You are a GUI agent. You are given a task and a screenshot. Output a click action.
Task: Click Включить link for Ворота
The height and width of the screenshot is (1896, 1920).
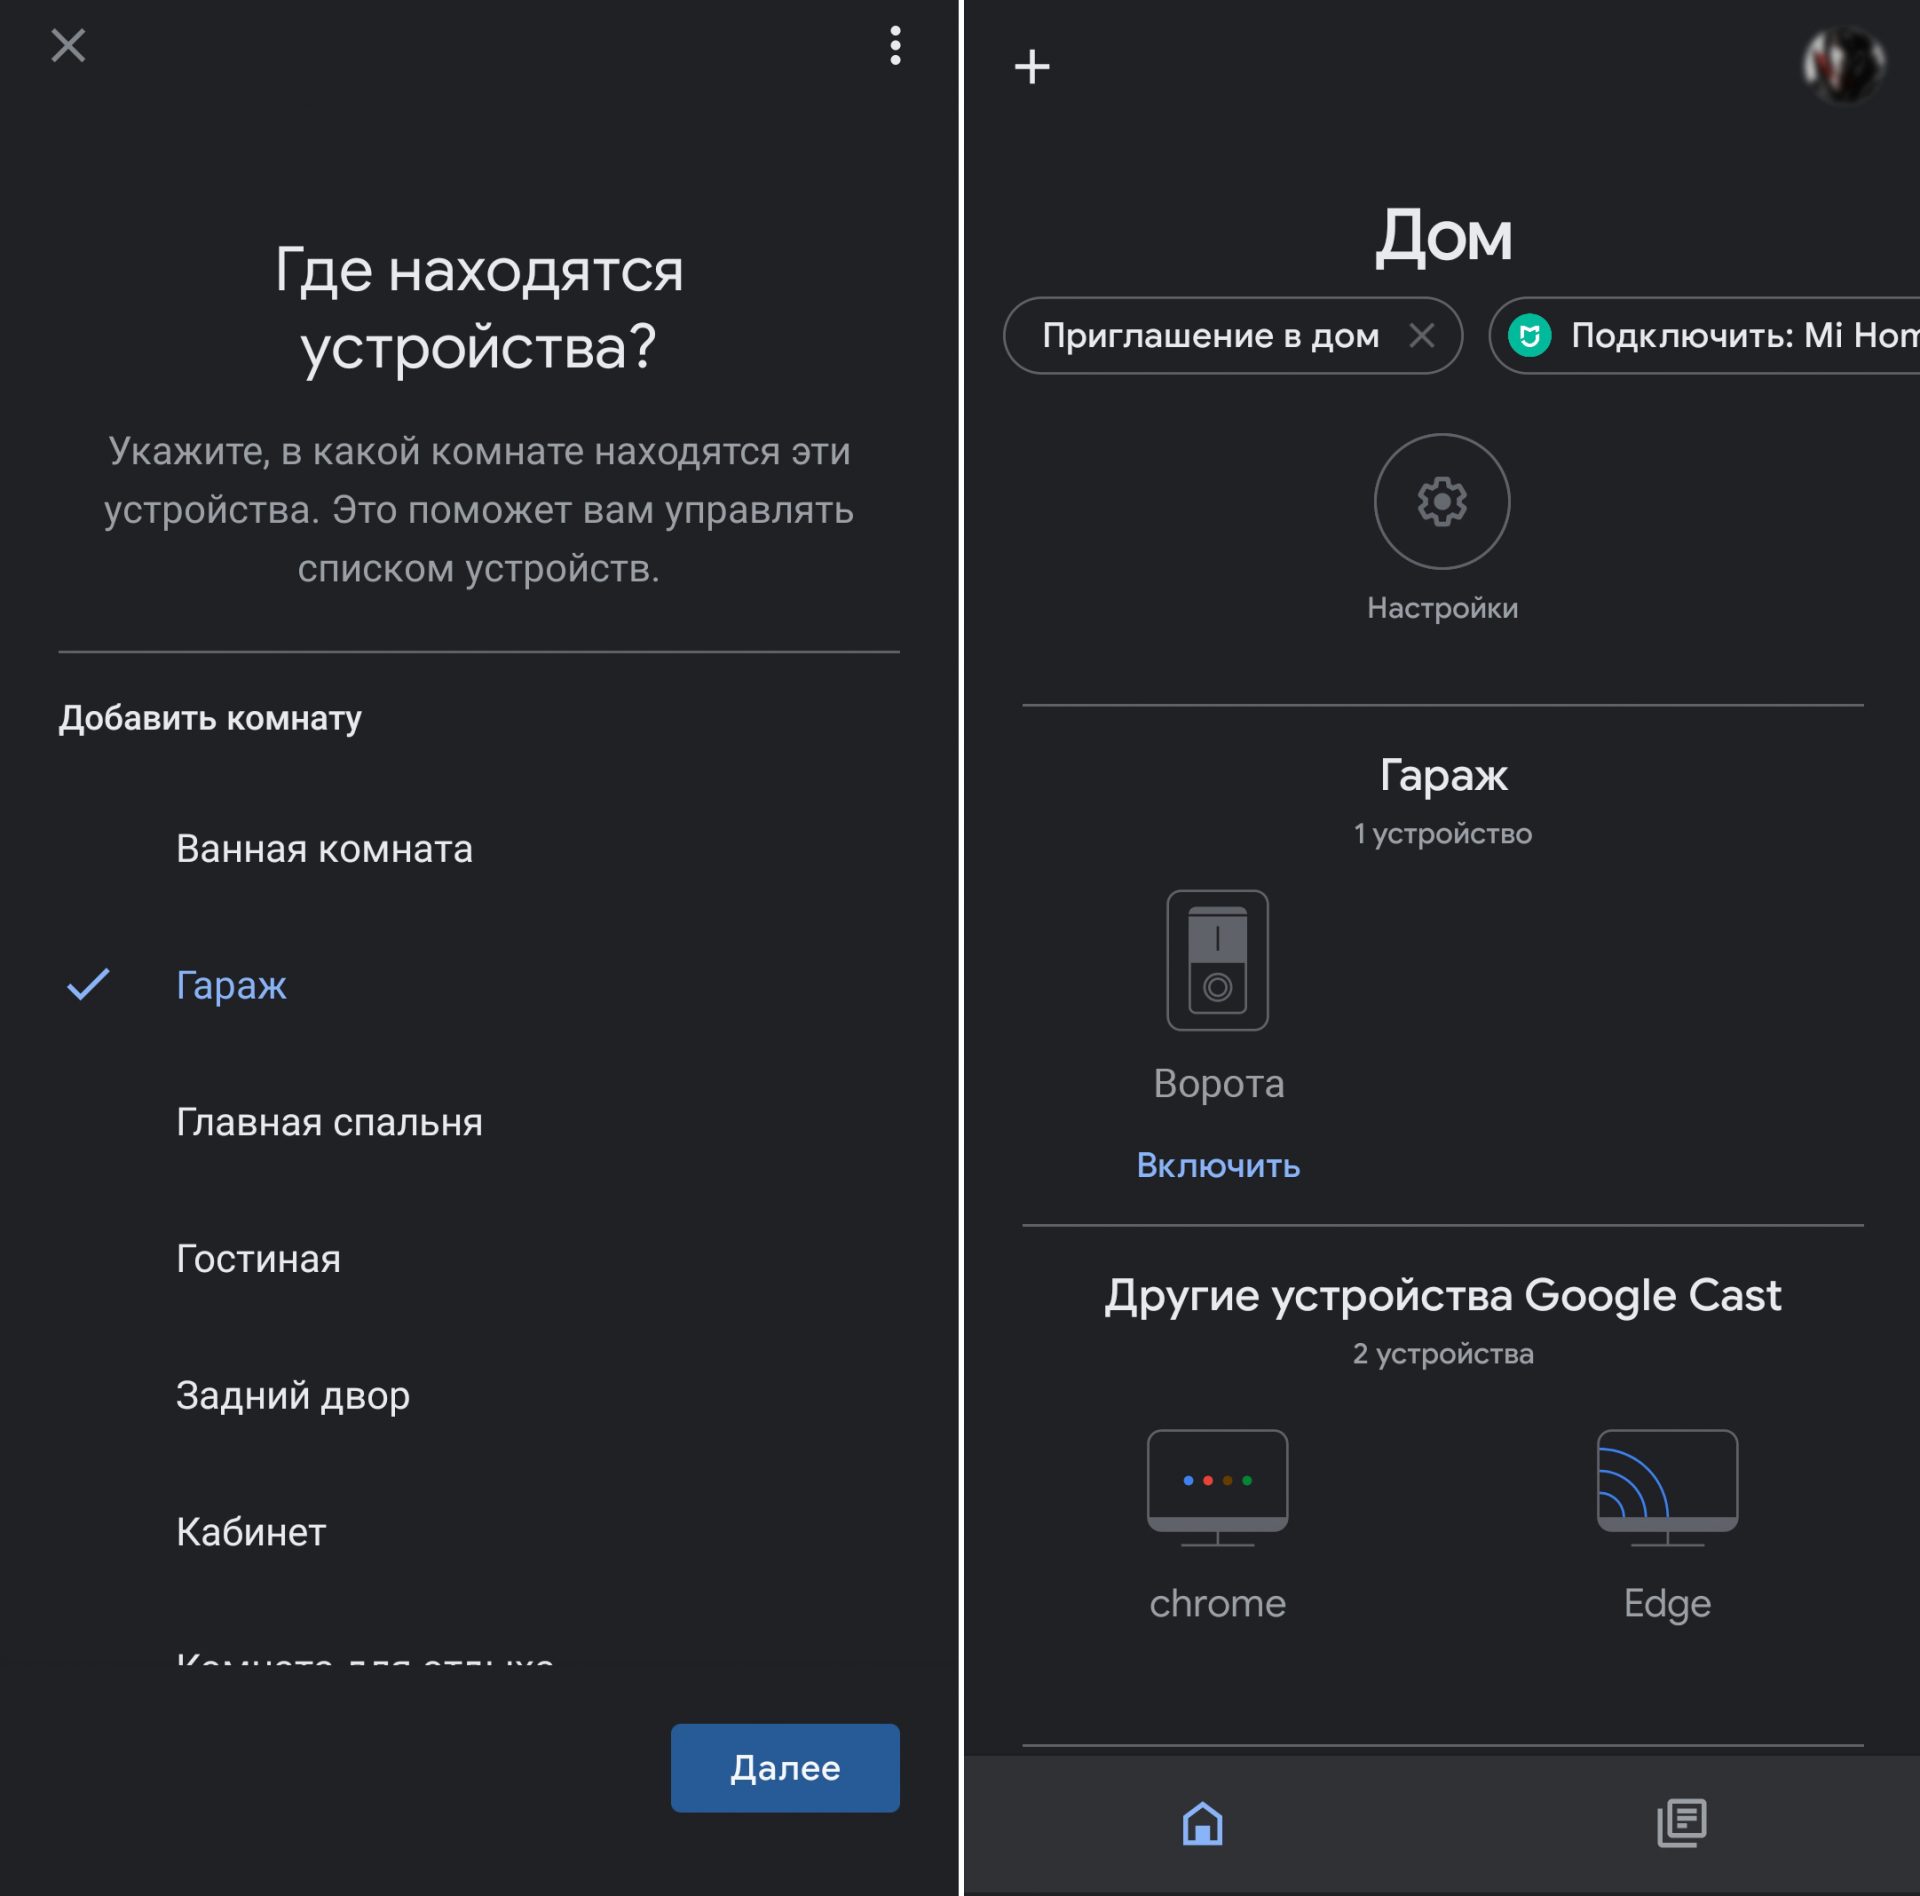tap(1222, 1162)
